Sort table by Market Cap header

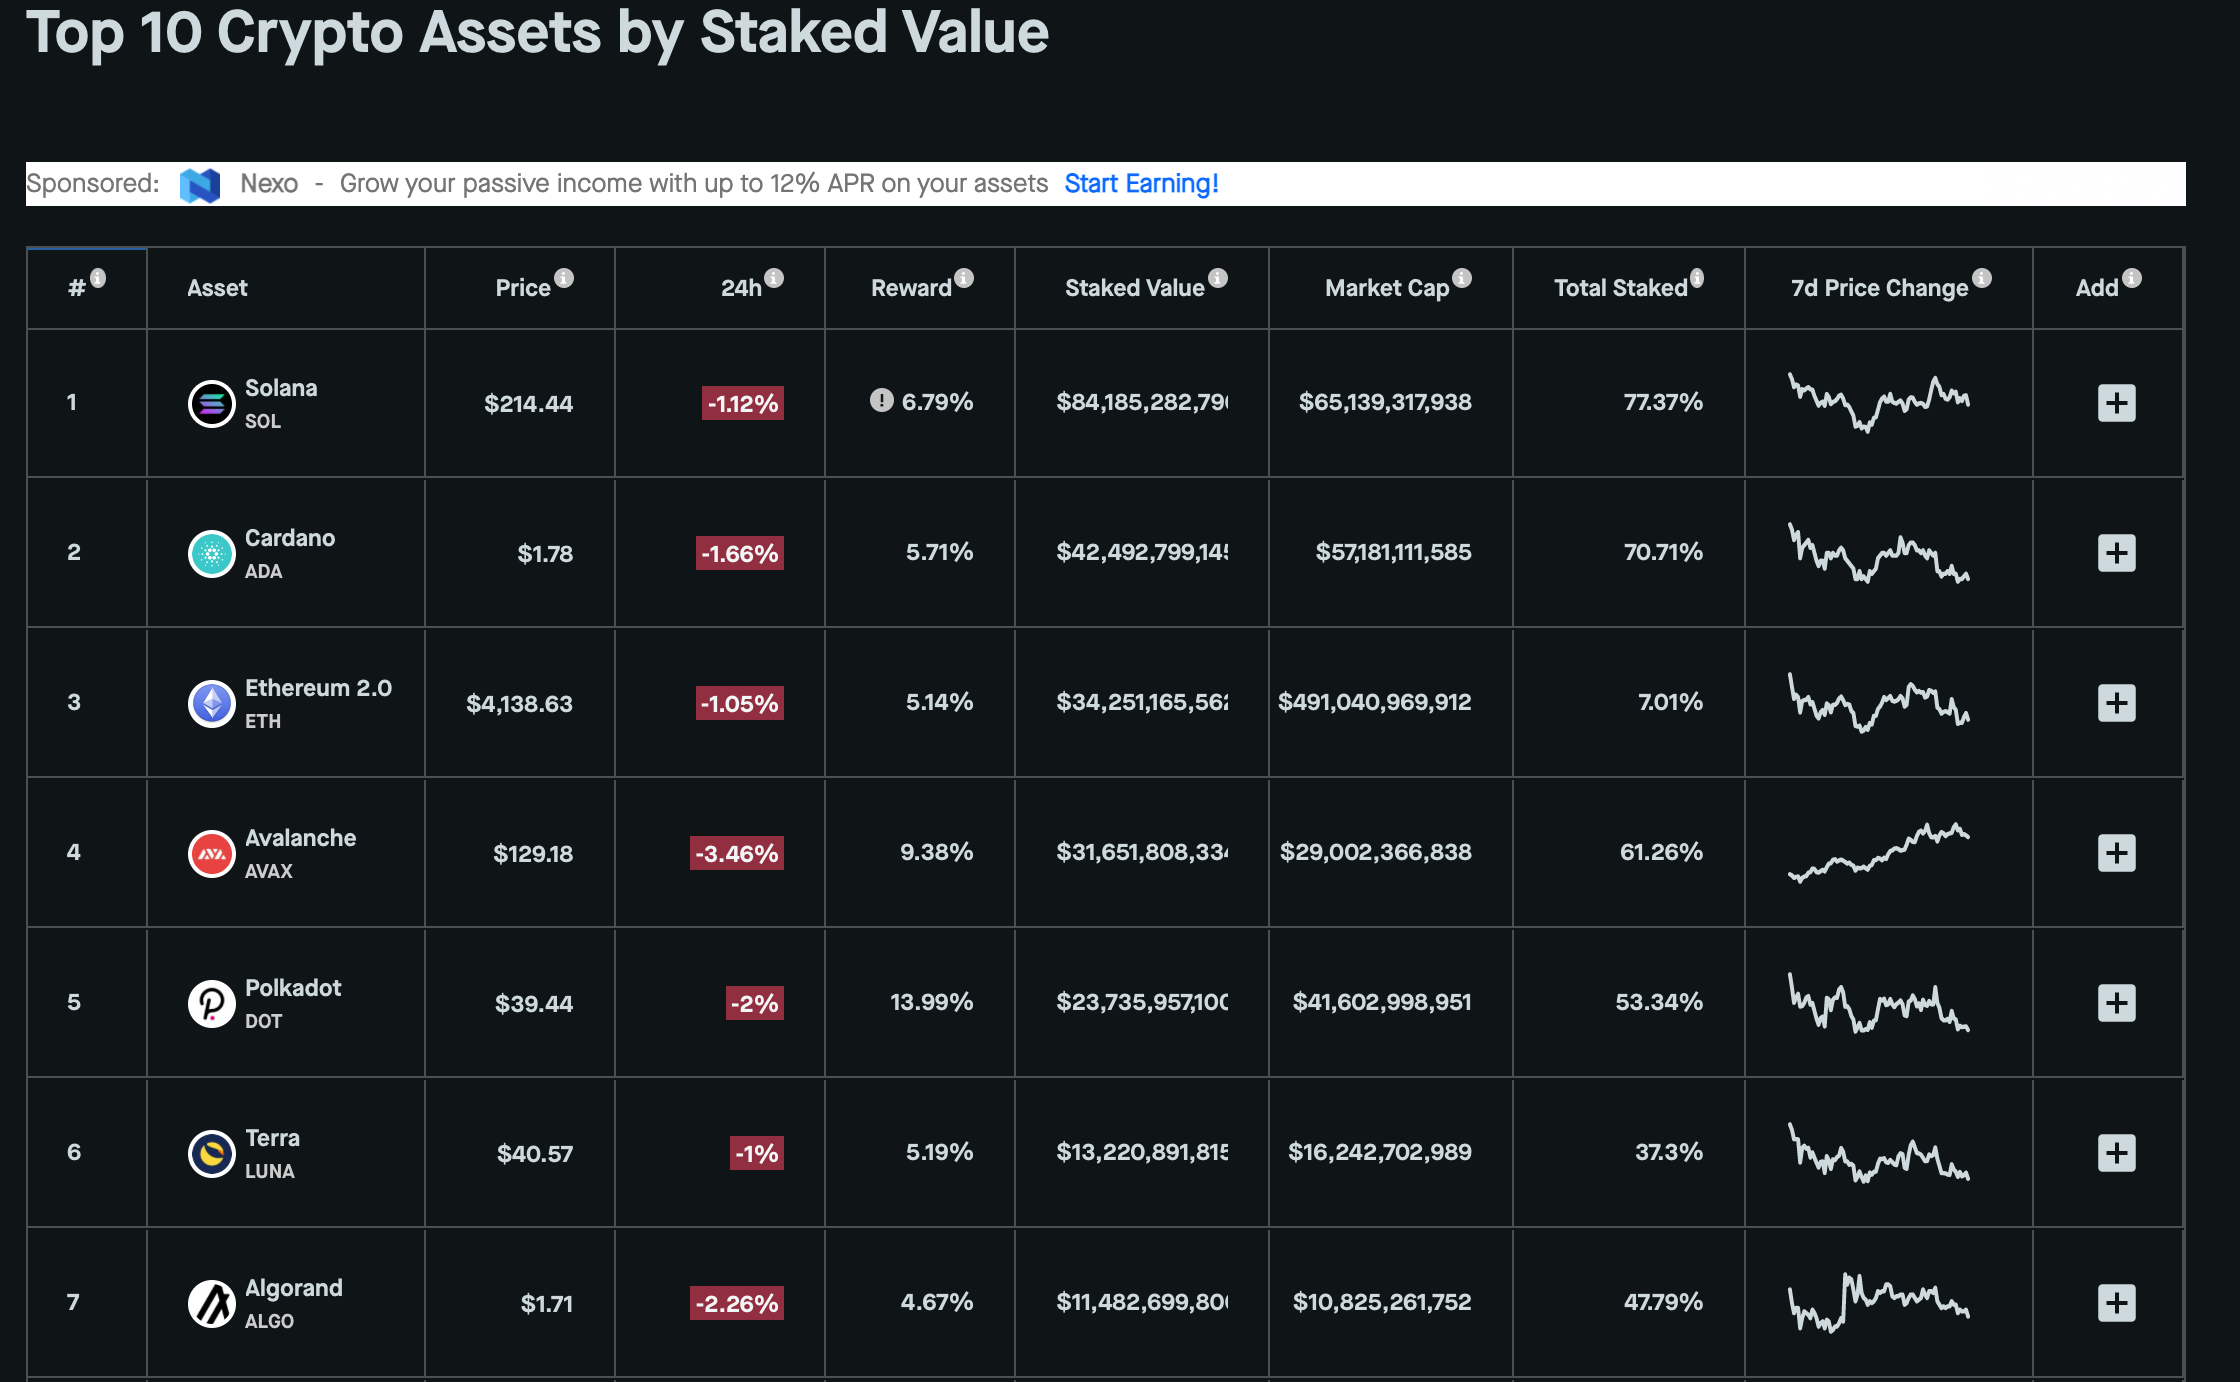click(1387, 288)
